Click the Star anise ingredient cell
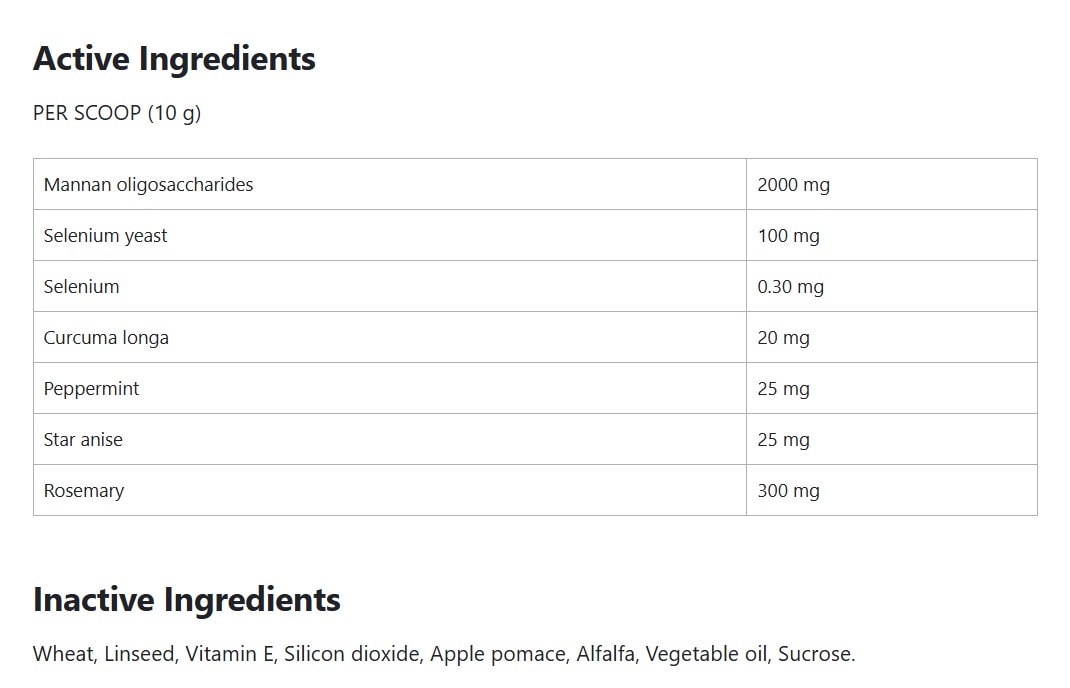 (83, 440)
